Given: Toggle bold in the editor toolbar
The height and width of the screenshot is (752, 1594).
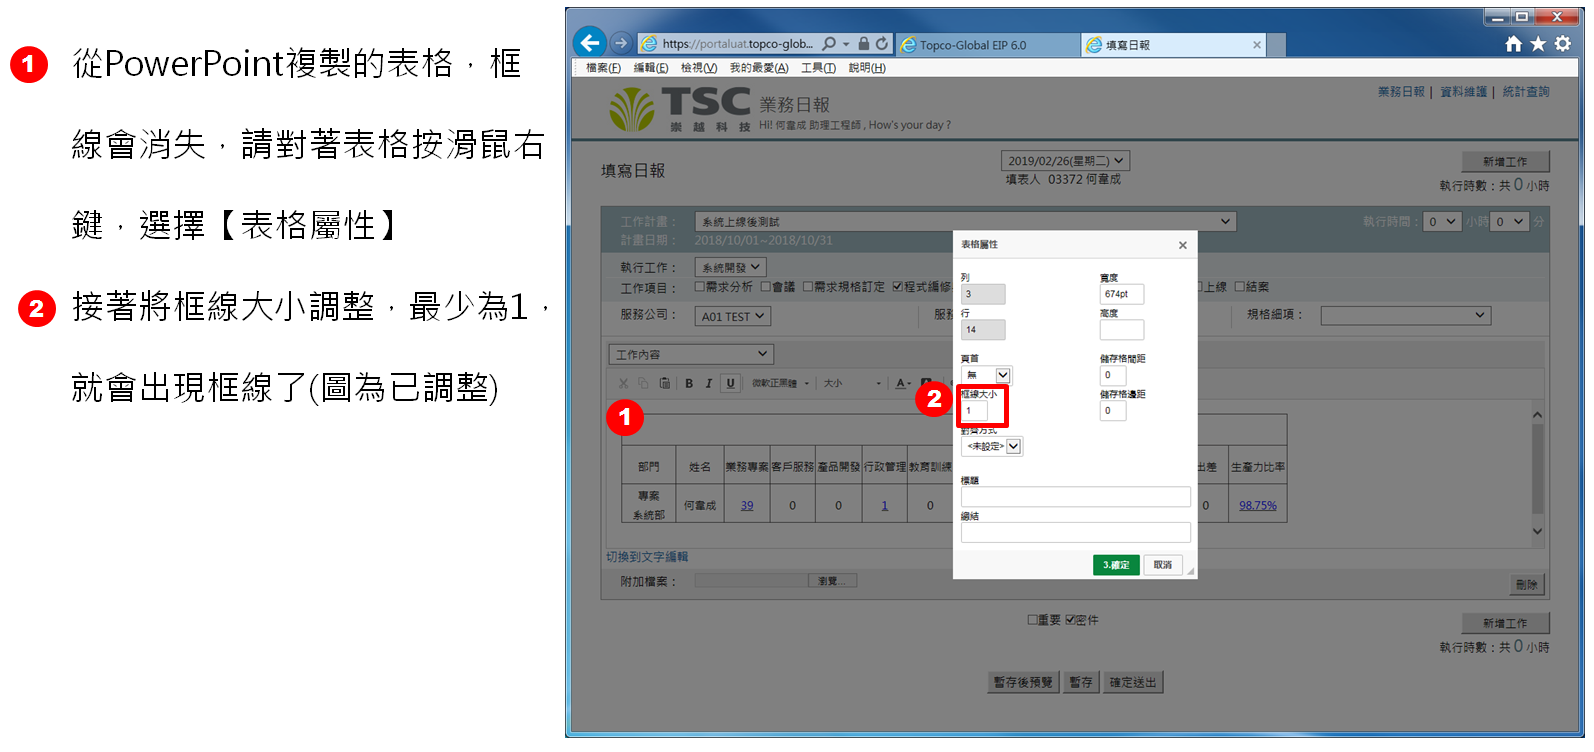Looking at the screenshot, I should coord(689,383).
